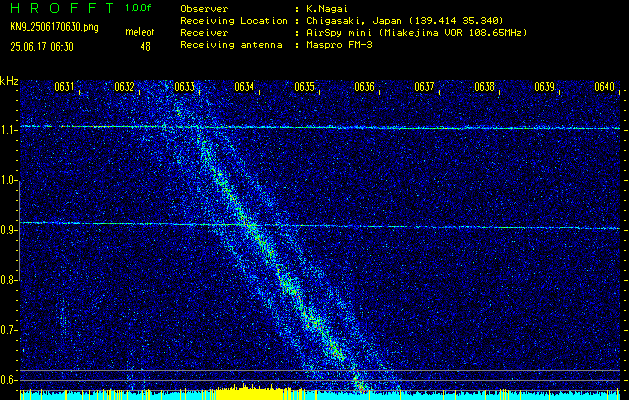Screen dimensions: 629x400
Task: Click the 1.1 kHz axis label
Action: point(7,131)
